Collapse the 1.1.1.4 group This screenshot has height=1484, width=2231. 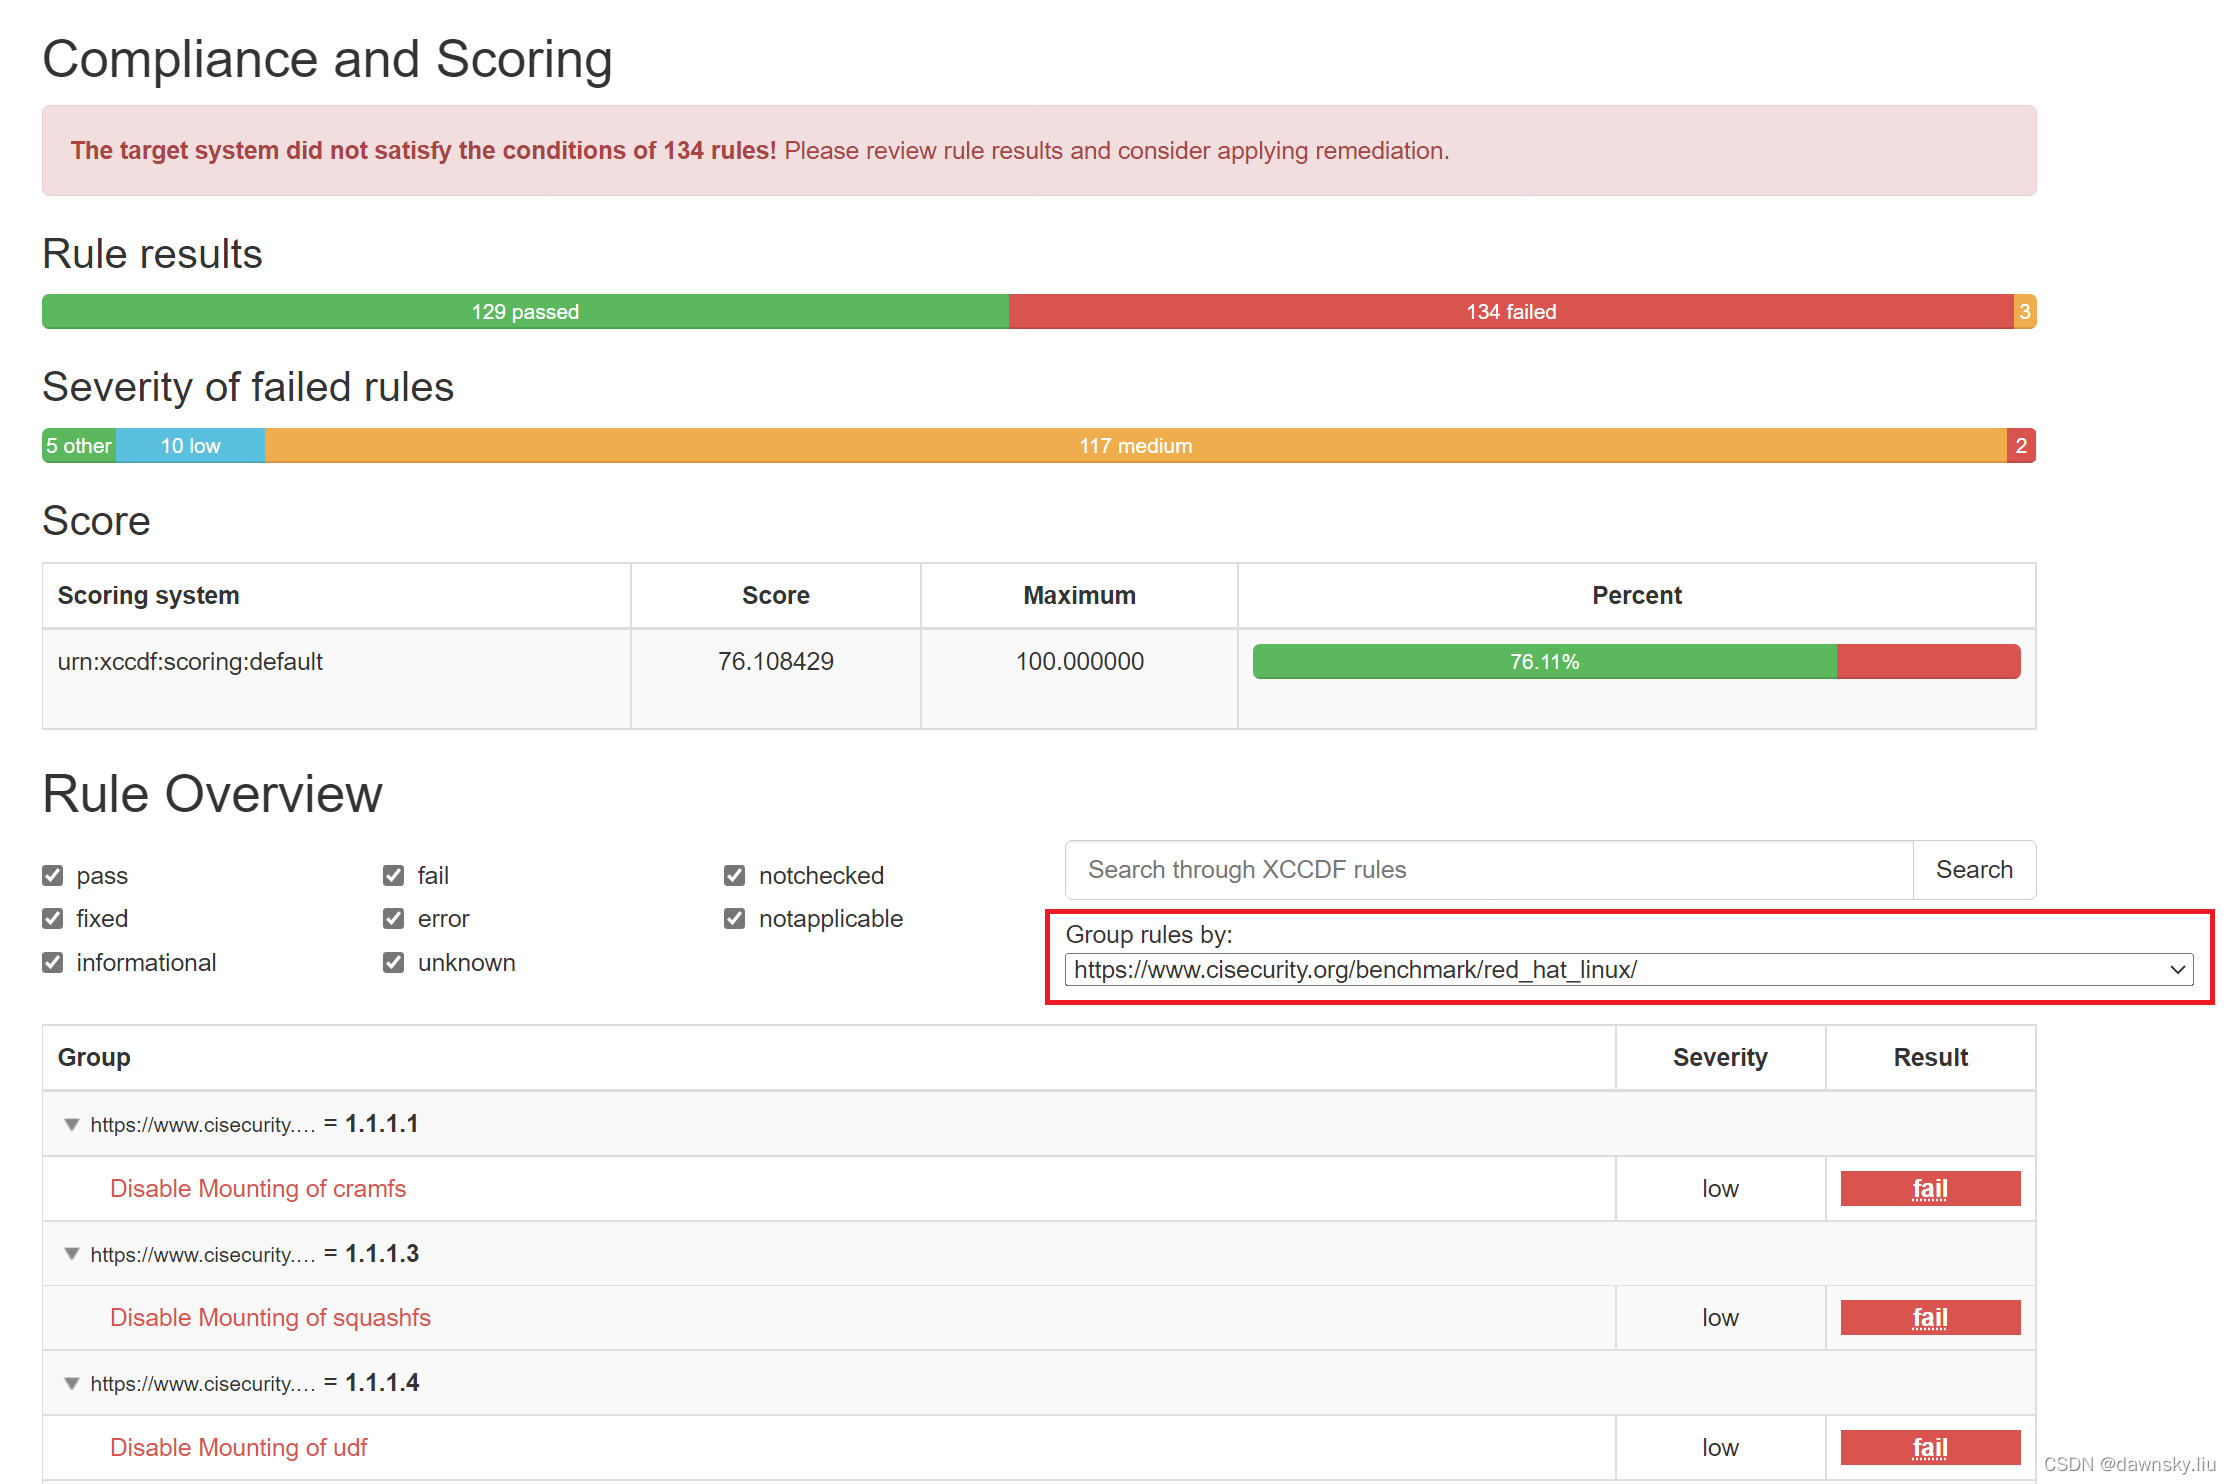tap(71, 1383)
